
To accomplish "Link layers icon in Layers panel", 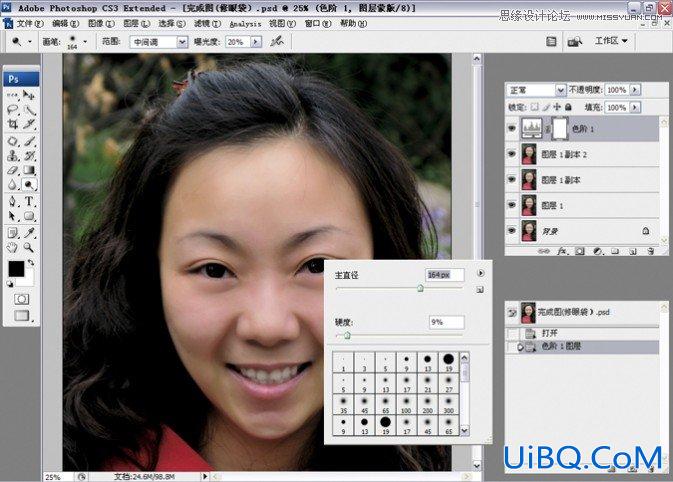I will pos(544,251).
